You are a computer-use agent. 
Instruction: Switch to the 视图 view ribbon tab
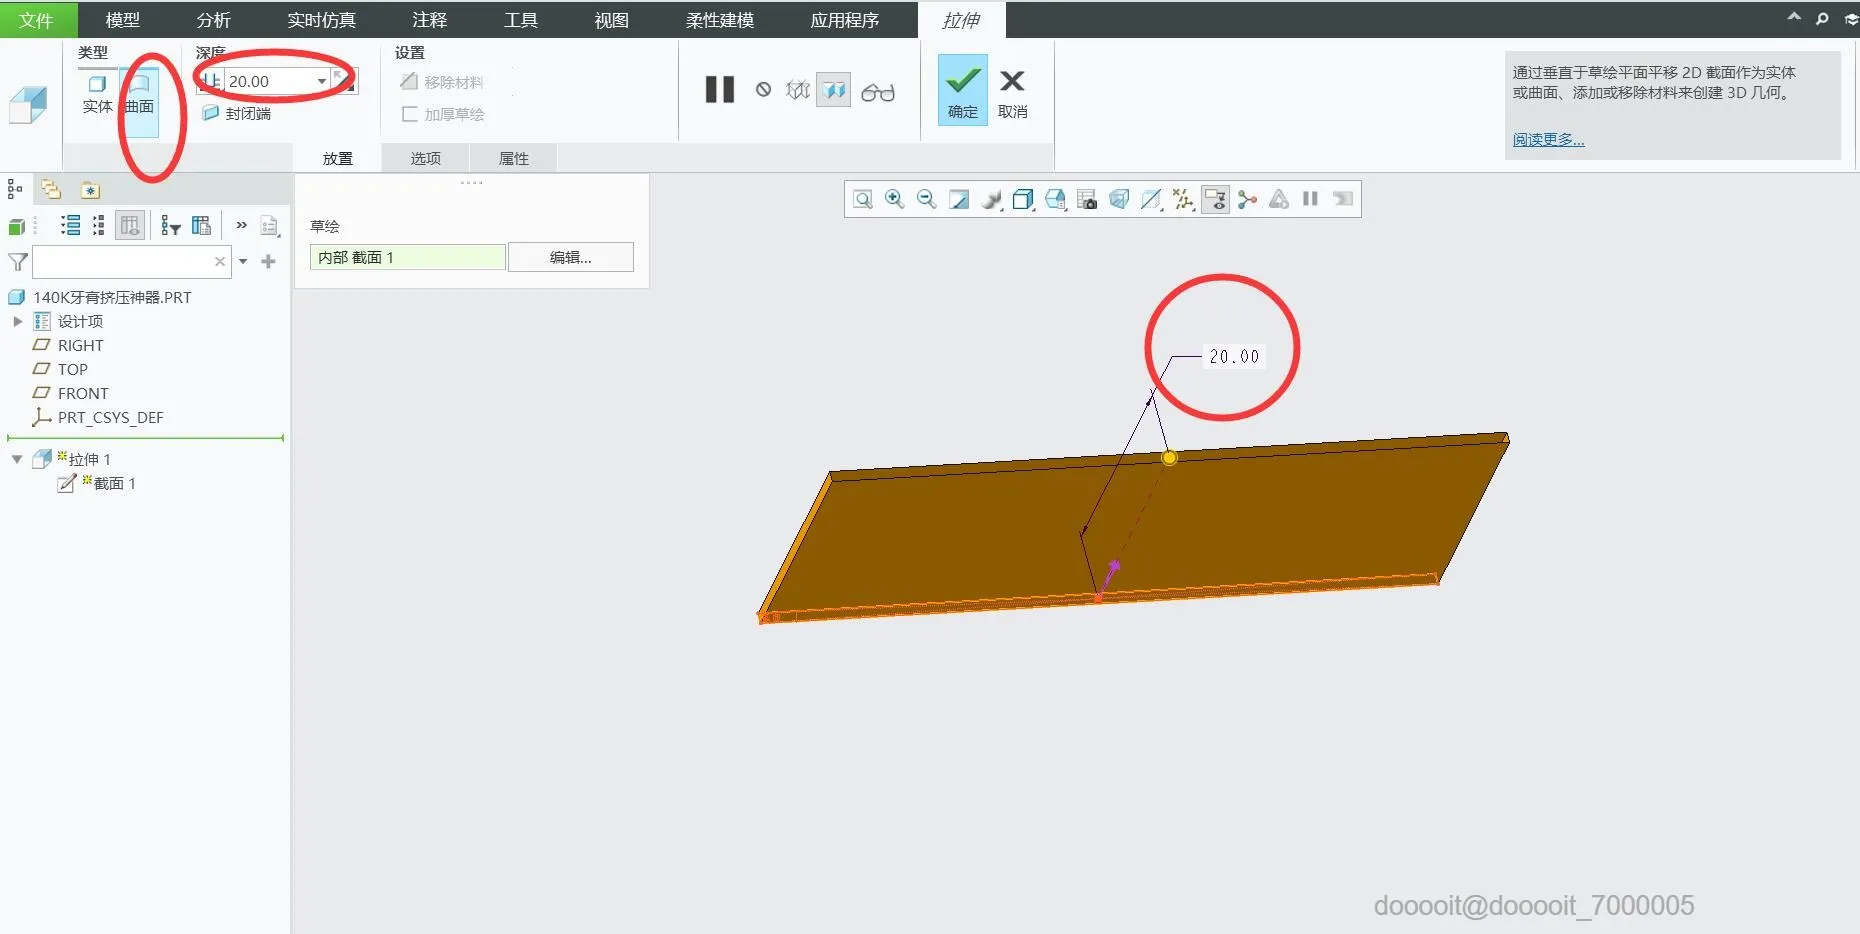[612, 20]
